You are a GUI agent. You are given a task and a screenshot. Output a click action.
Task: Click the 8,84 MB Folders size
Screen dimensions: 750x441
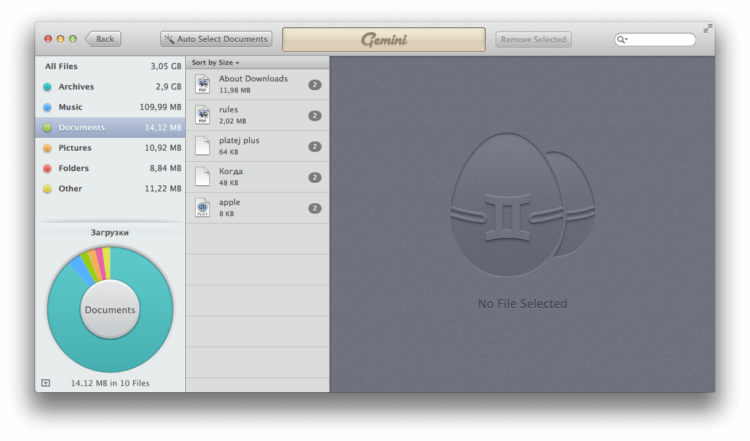[x=165, y=168]
